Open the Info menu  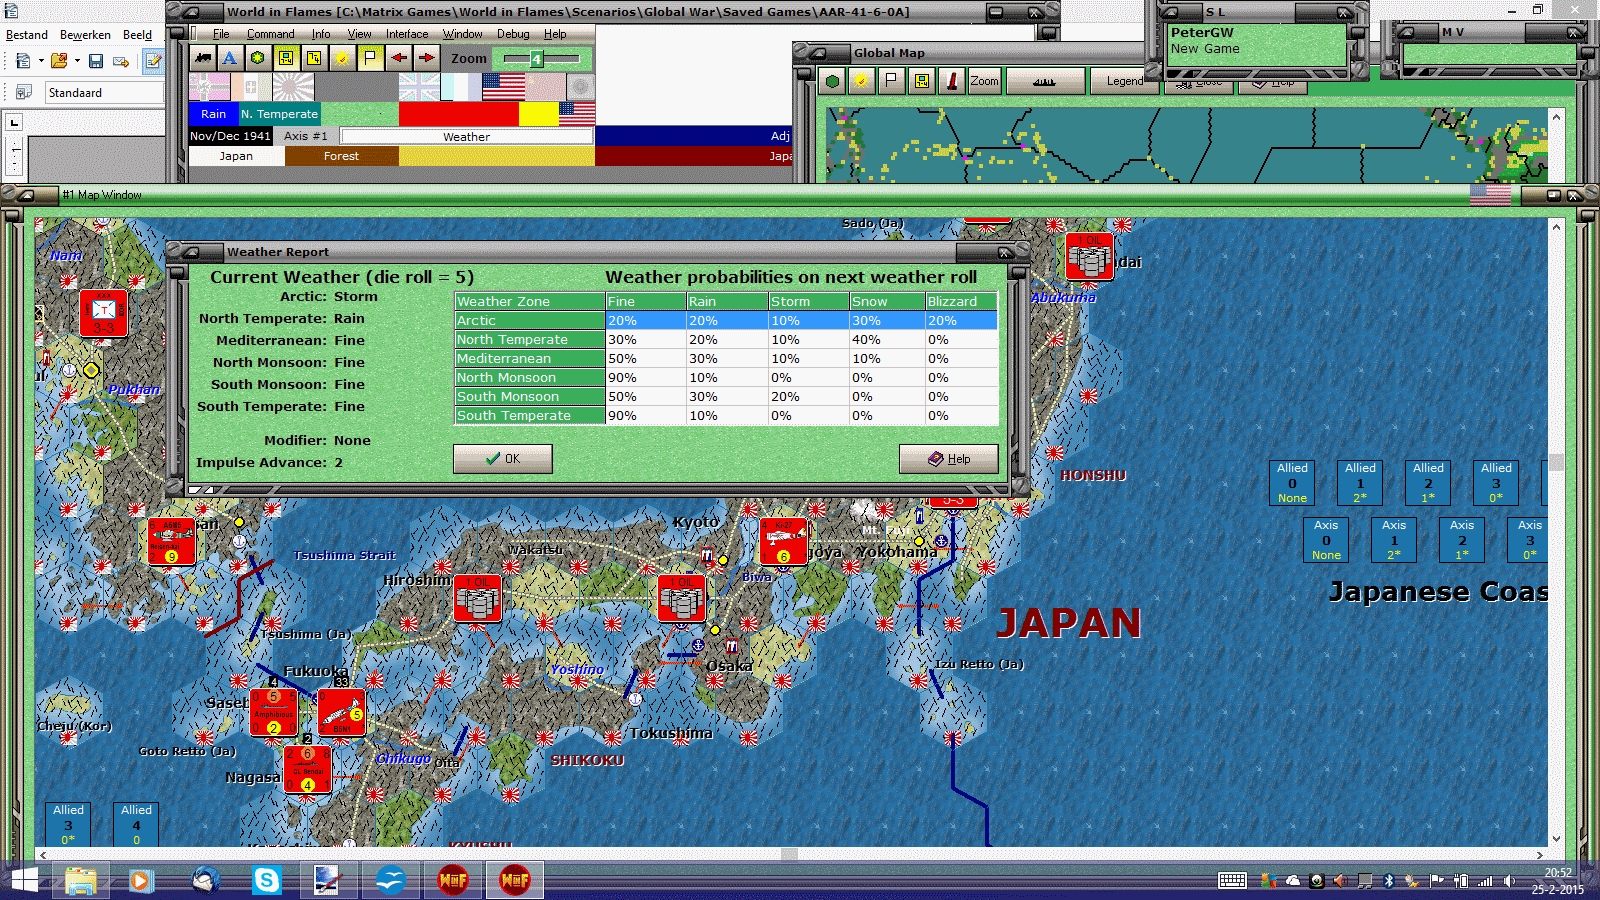pyautogui.click(x=320, y=34)
